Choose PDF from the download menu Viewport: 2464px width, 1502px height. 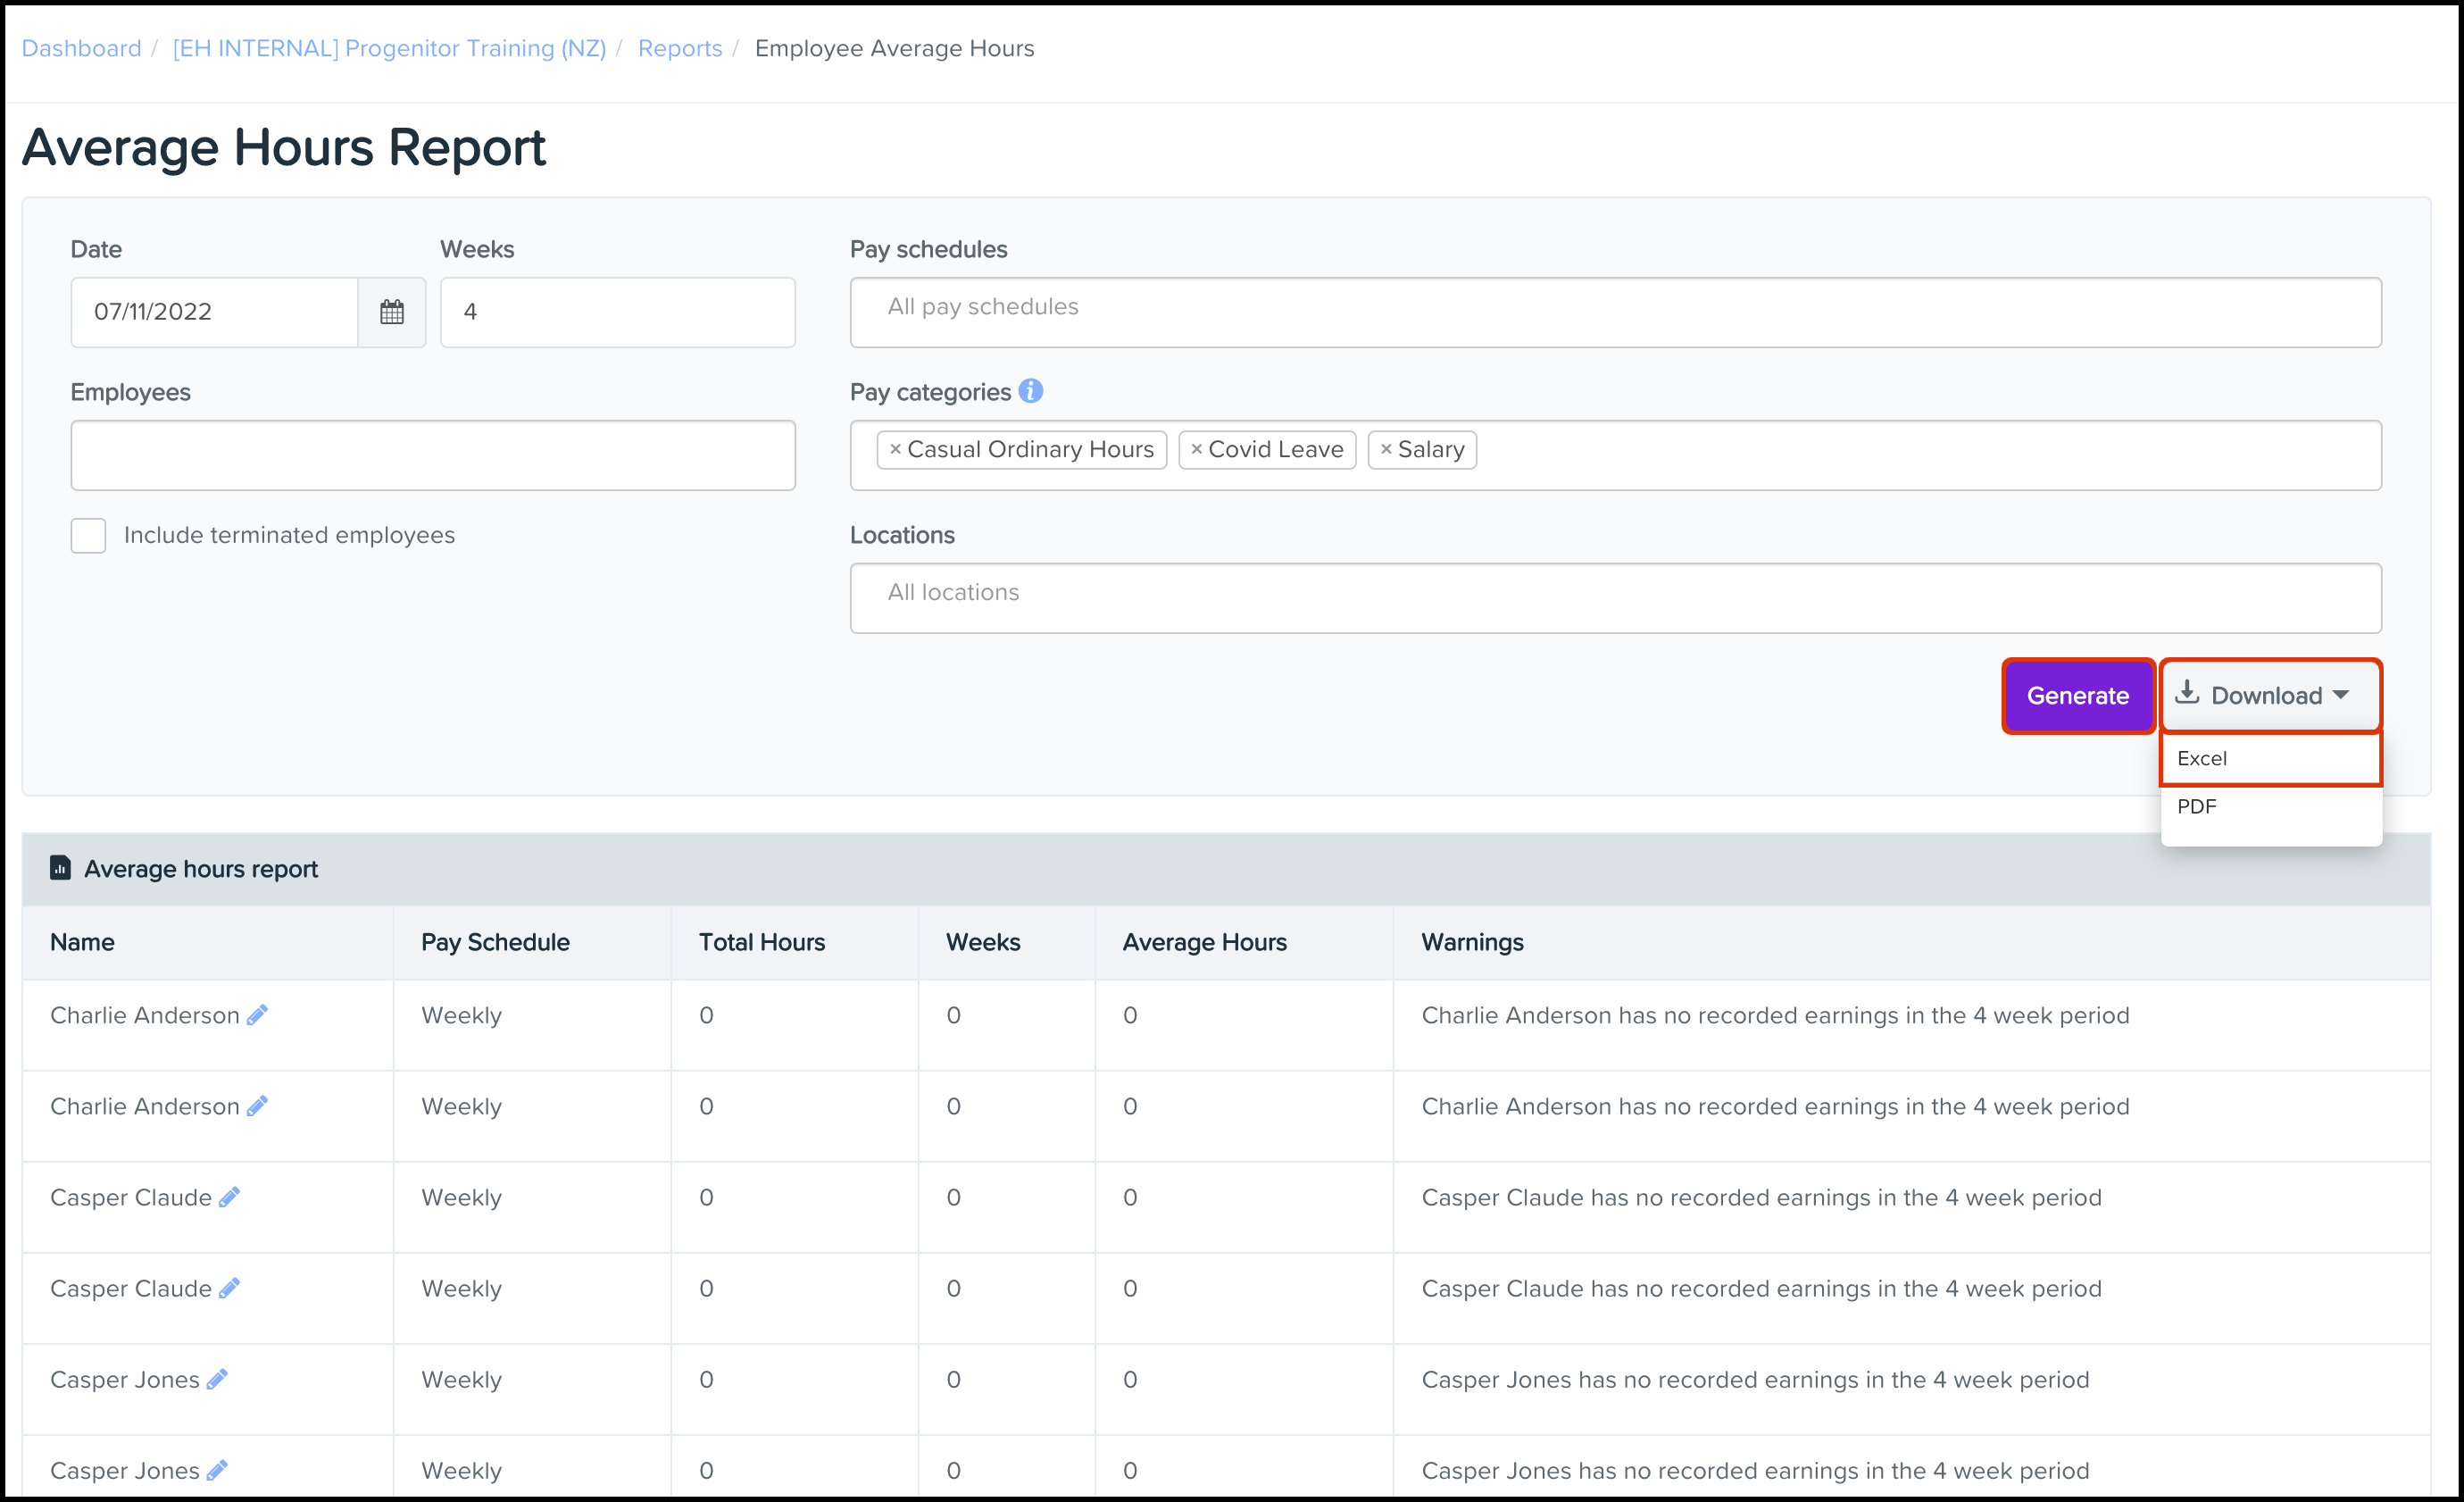tap(2196, 806)
